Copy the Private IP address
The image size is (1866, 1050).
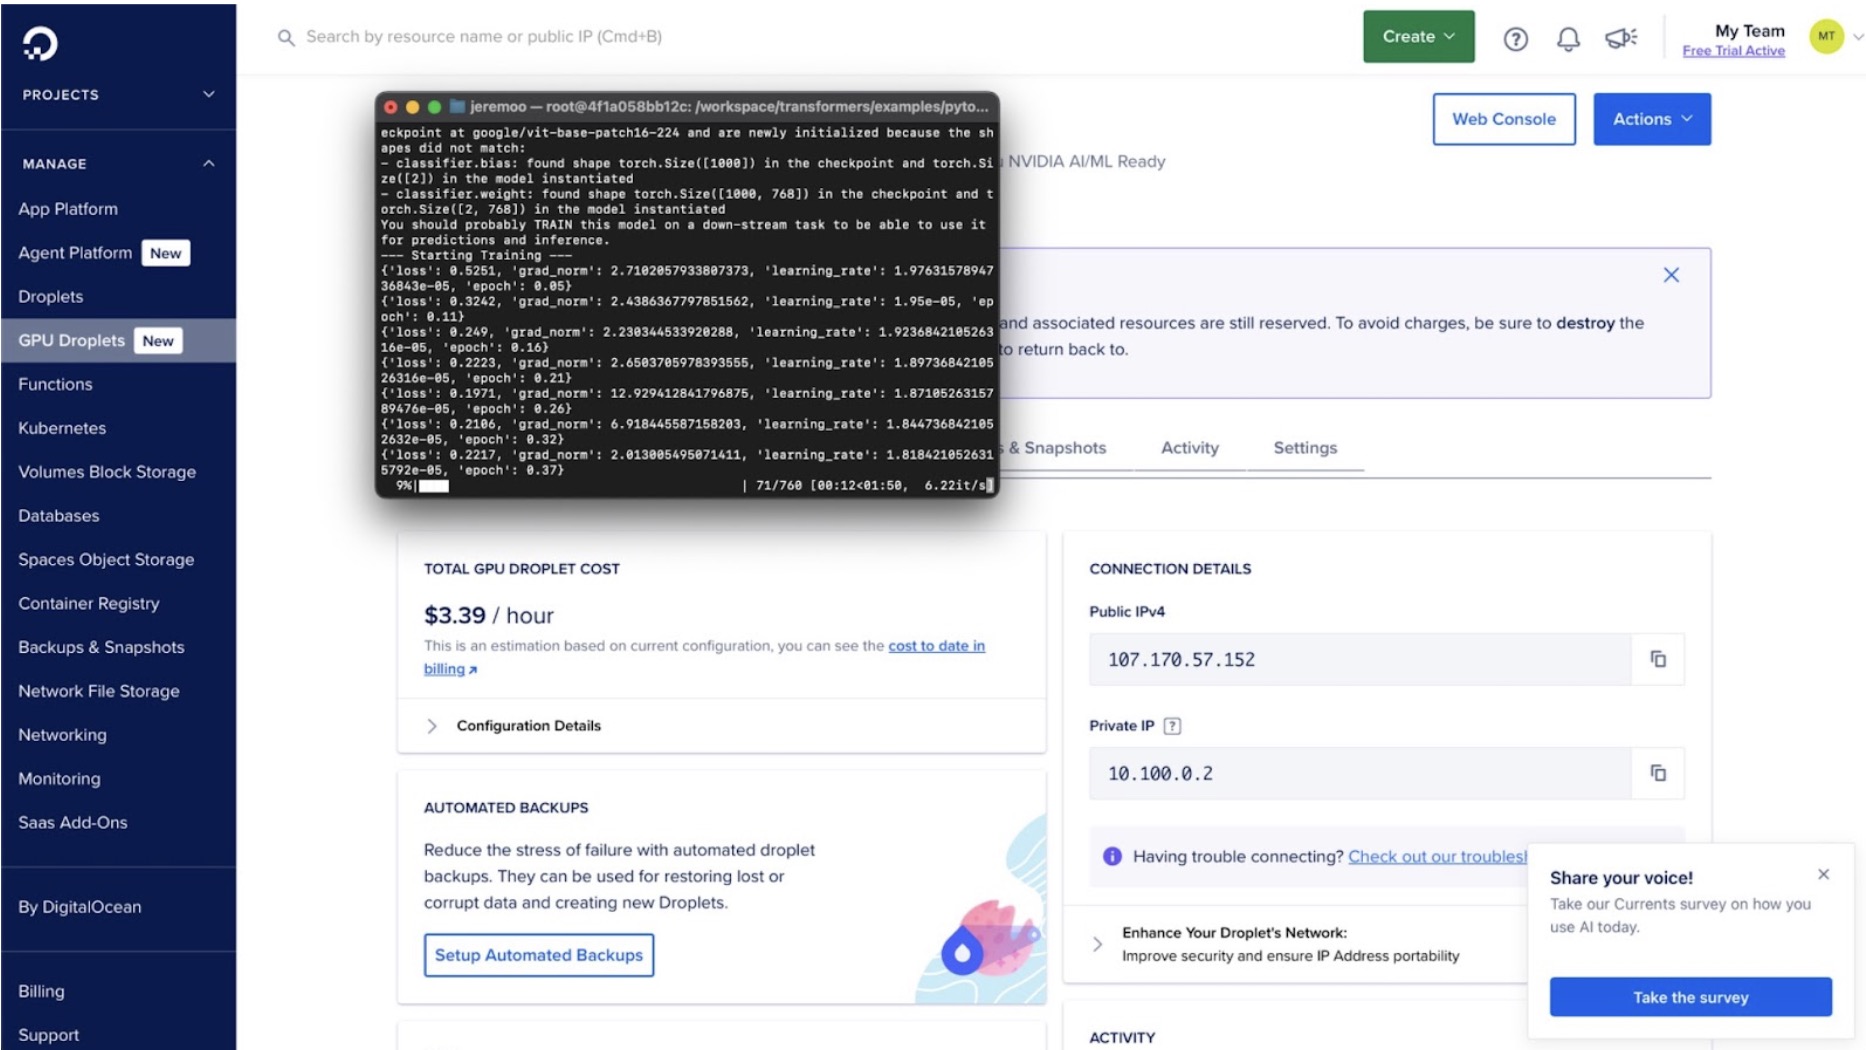coord(1658,773)
